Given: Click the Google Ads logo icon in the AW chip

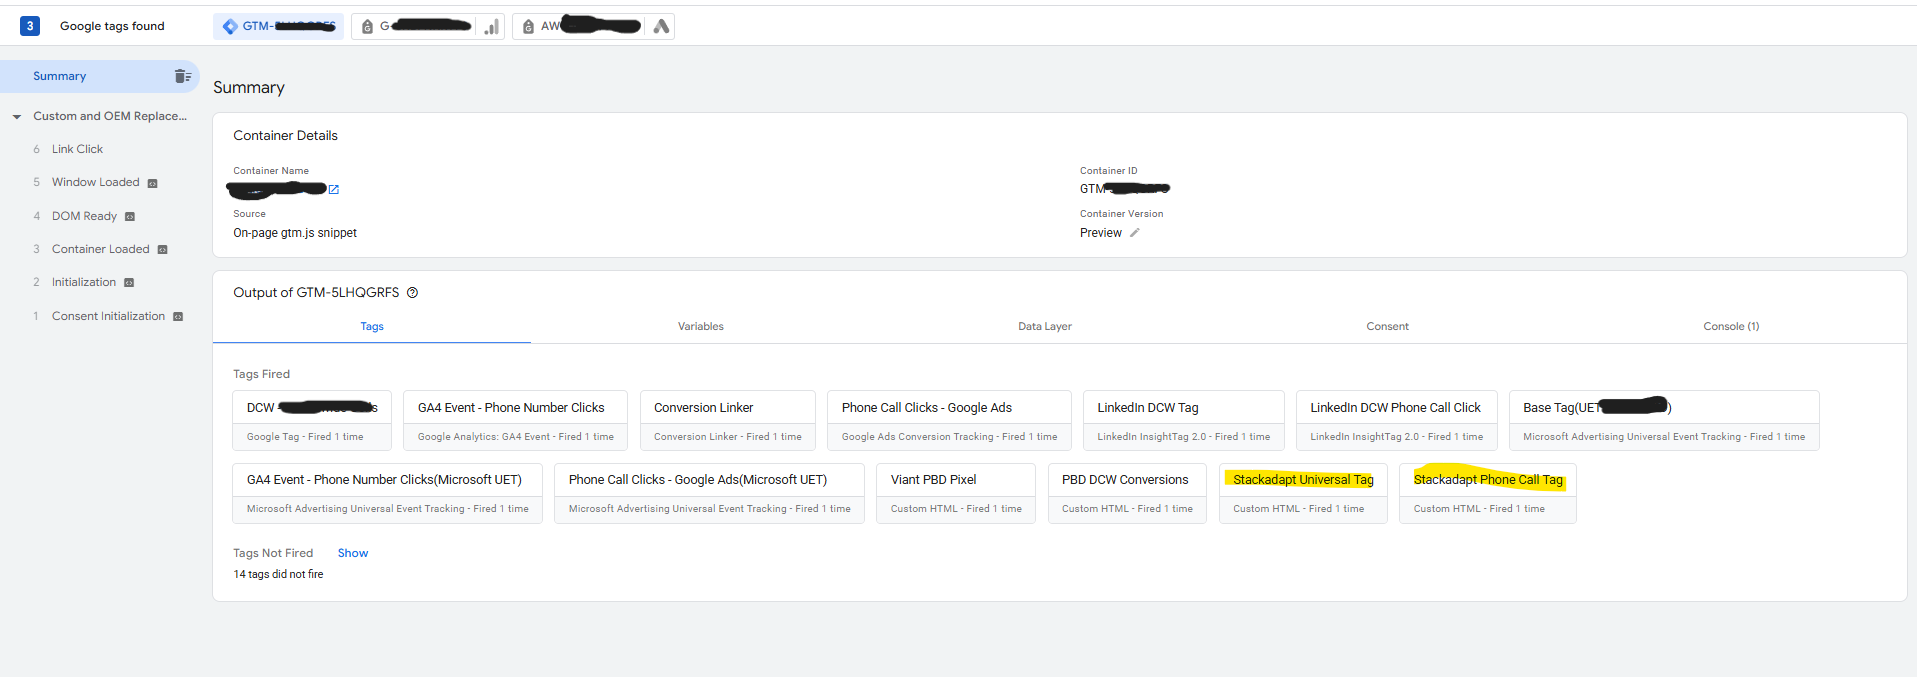Looking at the screenshot, I should 661,27.
